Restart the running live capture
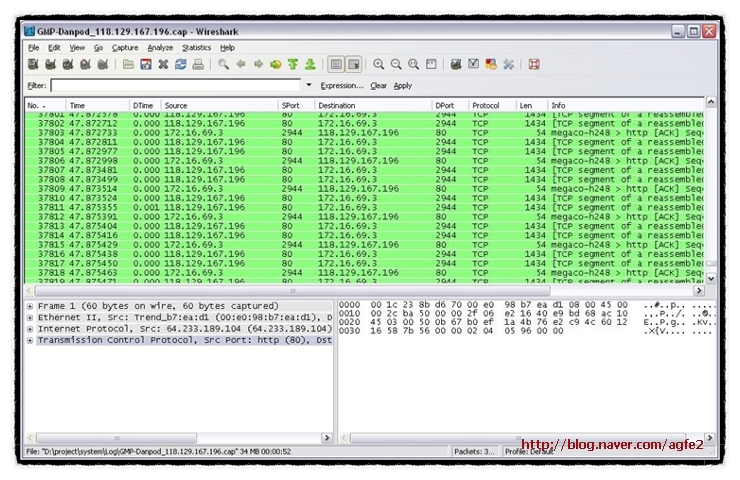The width and height of the screenshot is (740, 480). click(103, 64)
